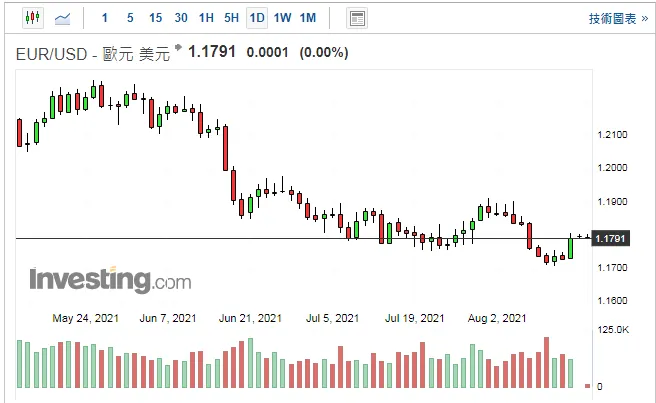The image size is (656, 403).
Task: Change chart to 1W weekly interval
Action: 282,18
